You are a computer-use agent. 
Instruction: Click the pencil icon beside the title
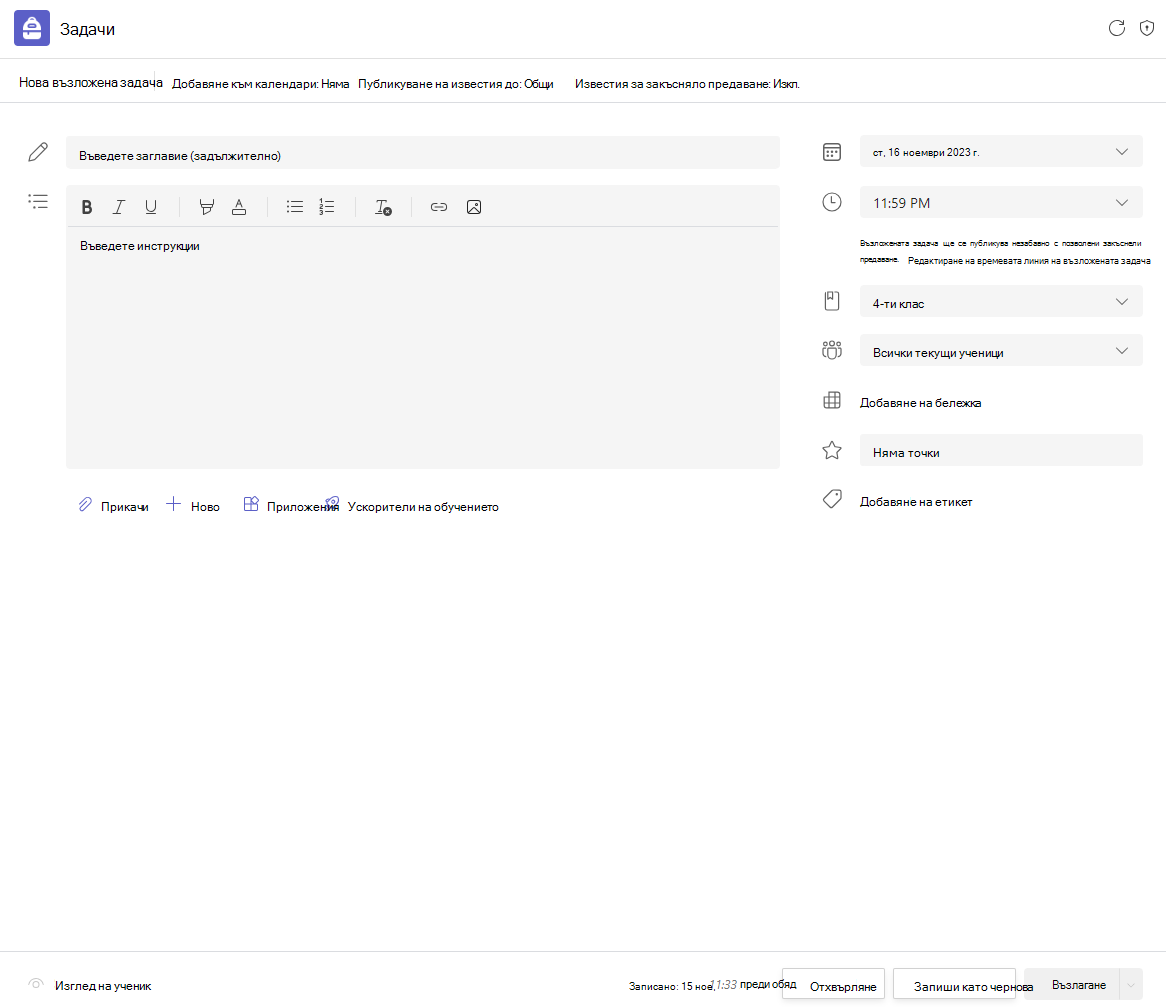[x=38, y=152]
